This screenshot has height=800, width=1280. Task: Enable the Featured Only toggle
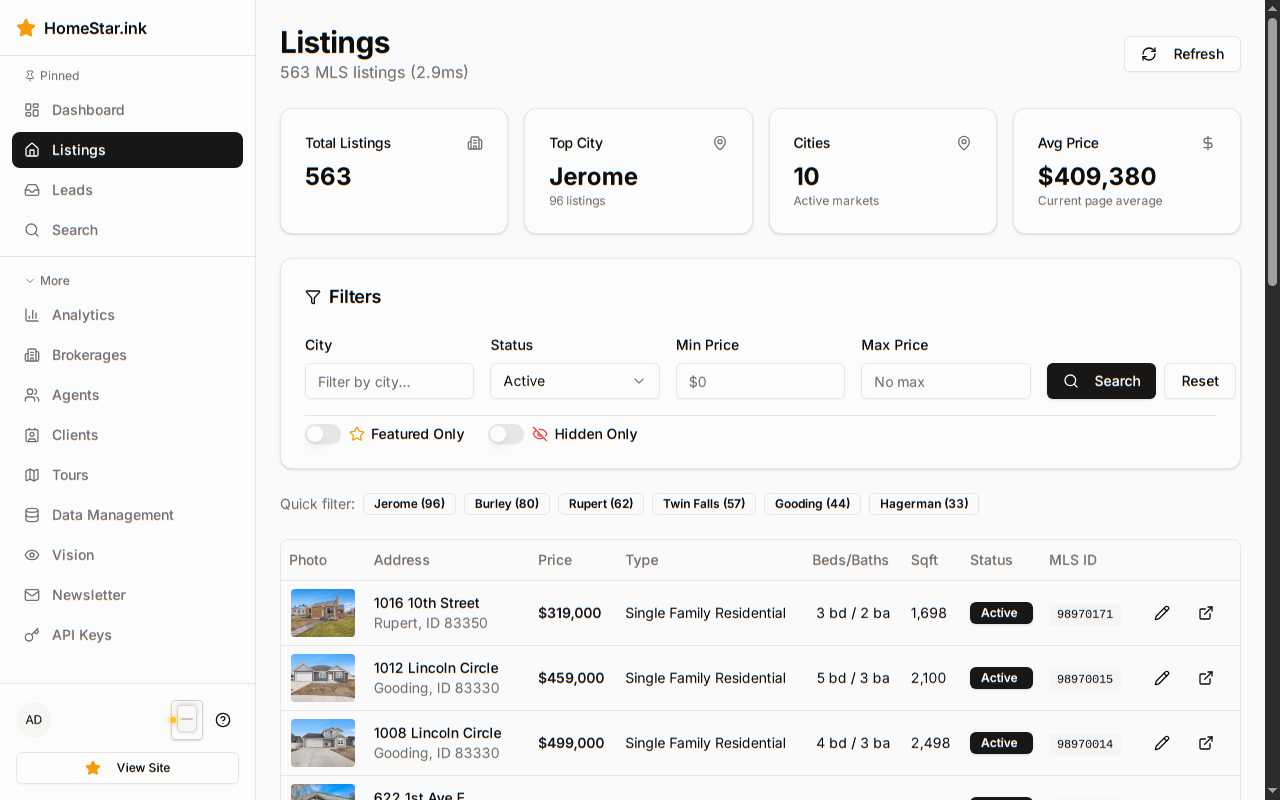tap(322, 434)
